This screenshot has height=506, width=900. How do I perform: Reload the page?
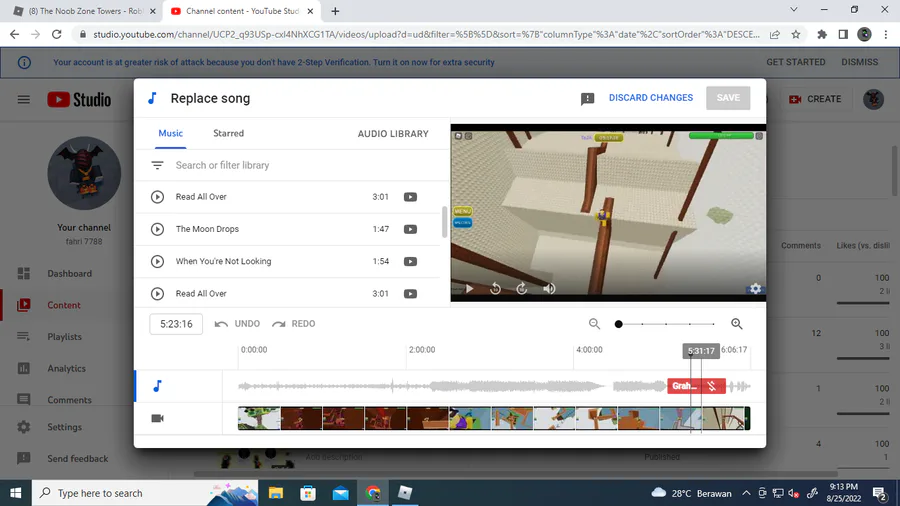pyautogui.click(x=56, y=34)
